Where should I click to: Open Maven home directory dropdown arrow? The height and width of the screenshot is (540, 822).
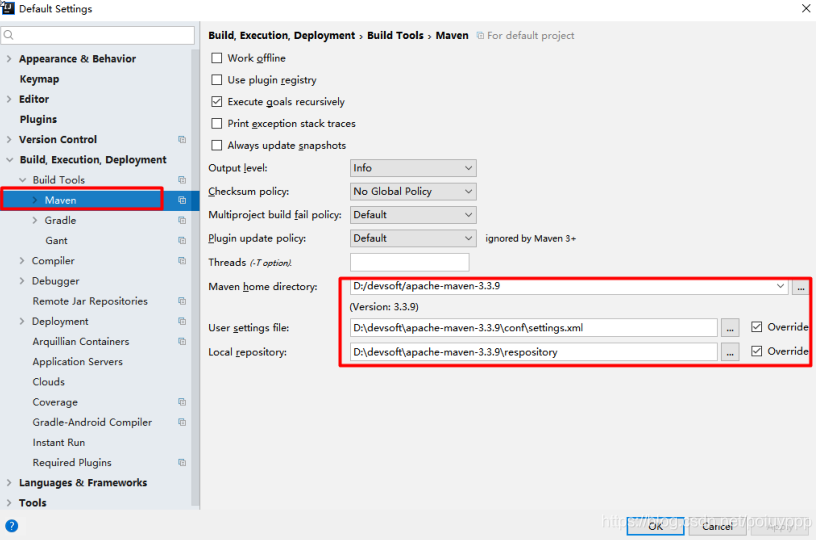pyautogui.click(x=780, y=286)
